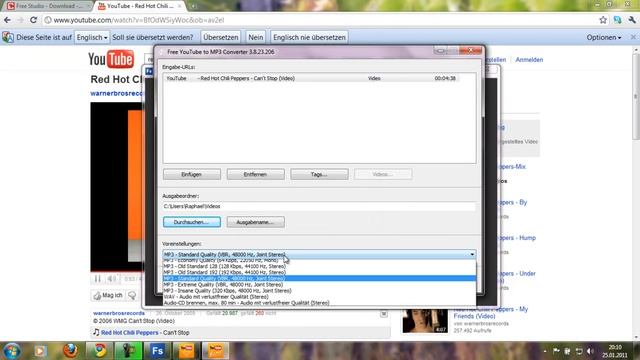
Task: Open the Chrome wrench settings menu
Action: [x=632, y=20]
